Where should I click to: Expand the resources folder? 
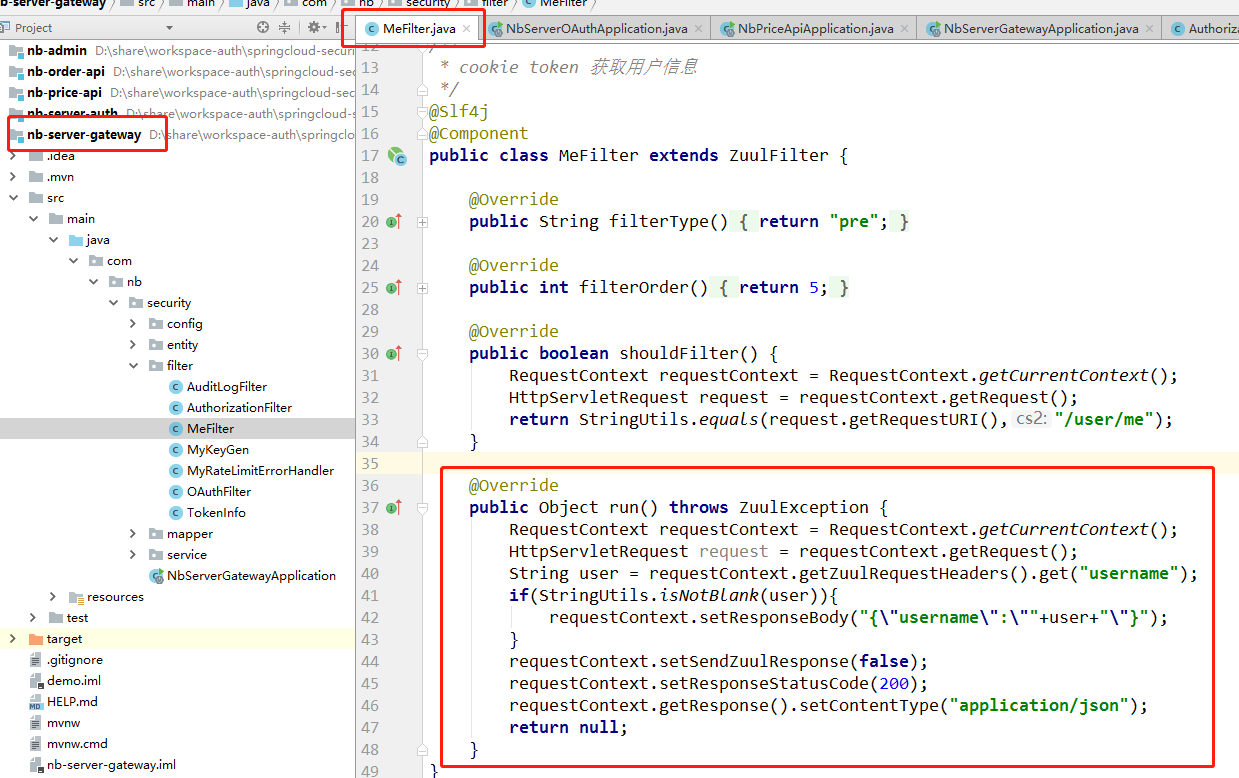(53, 597)
